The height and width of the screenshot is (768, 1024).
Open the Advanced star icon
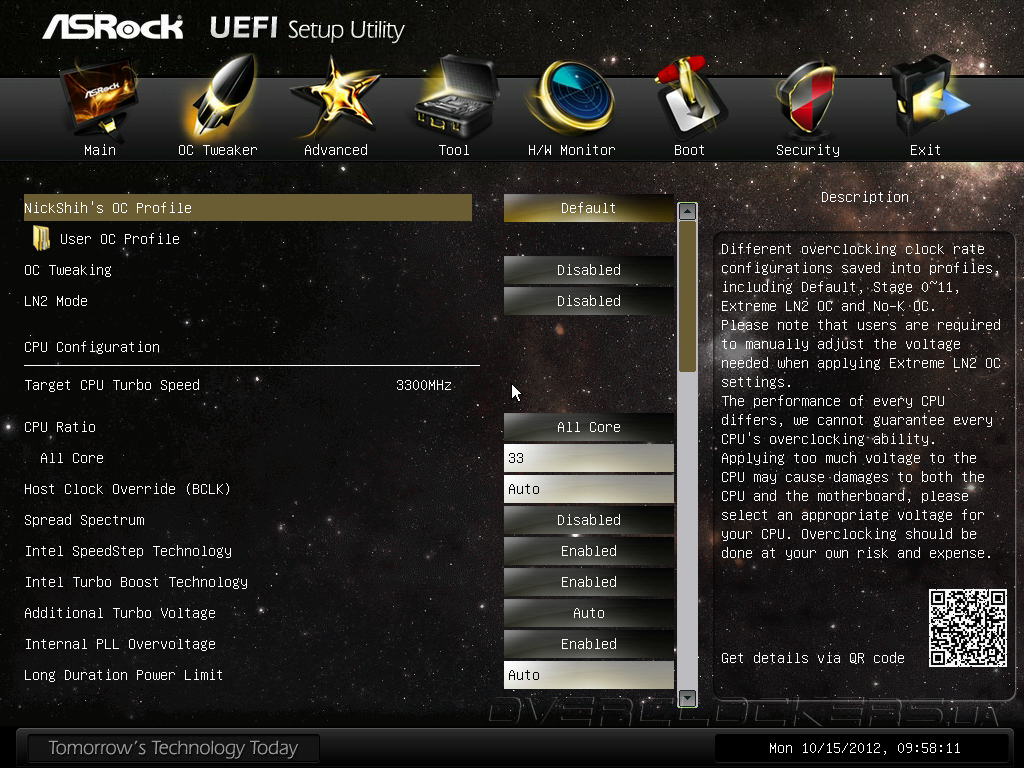(x=334, y=98)
